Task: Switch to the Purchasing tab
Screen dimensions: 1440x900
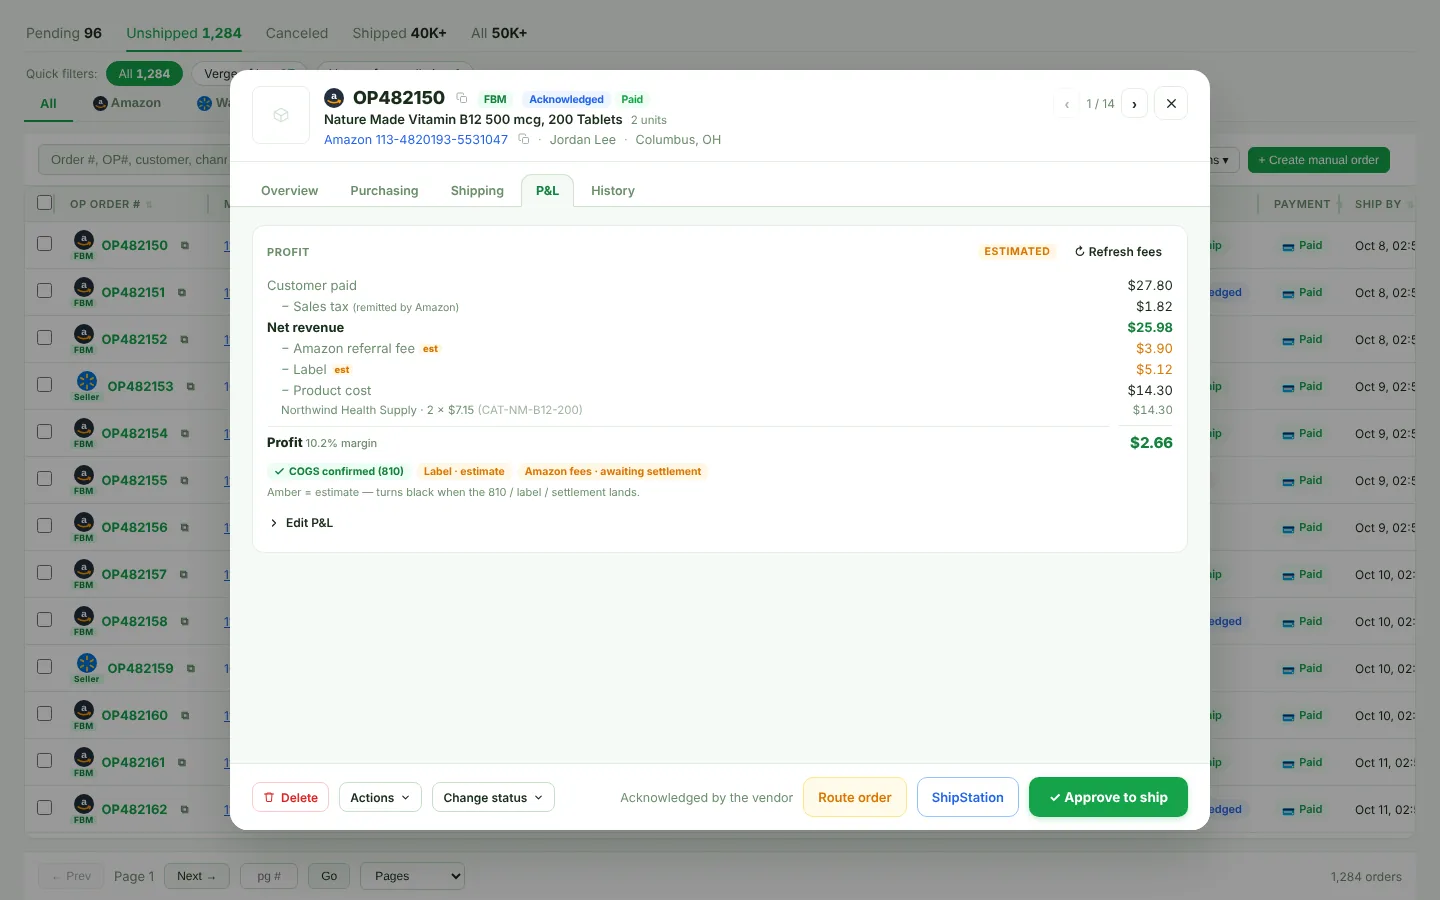Action: (384, 191)
